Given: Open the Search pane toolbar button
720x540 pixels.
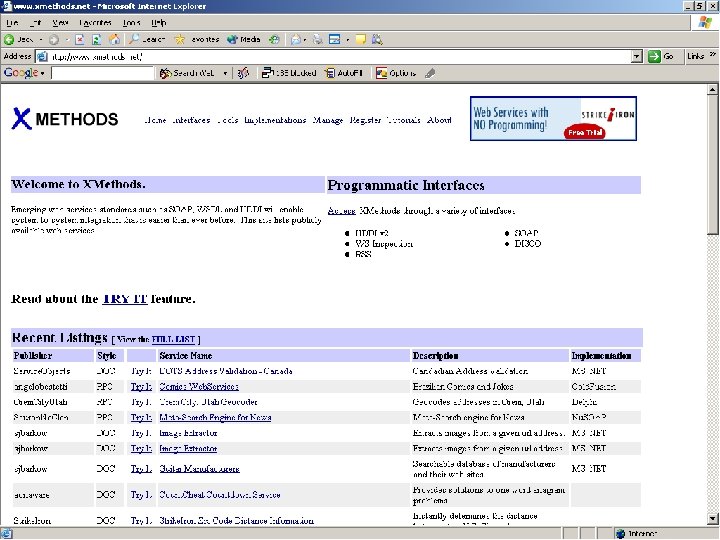Looking at the screenshot, I should pyautogui.click(x=147, y=39).
